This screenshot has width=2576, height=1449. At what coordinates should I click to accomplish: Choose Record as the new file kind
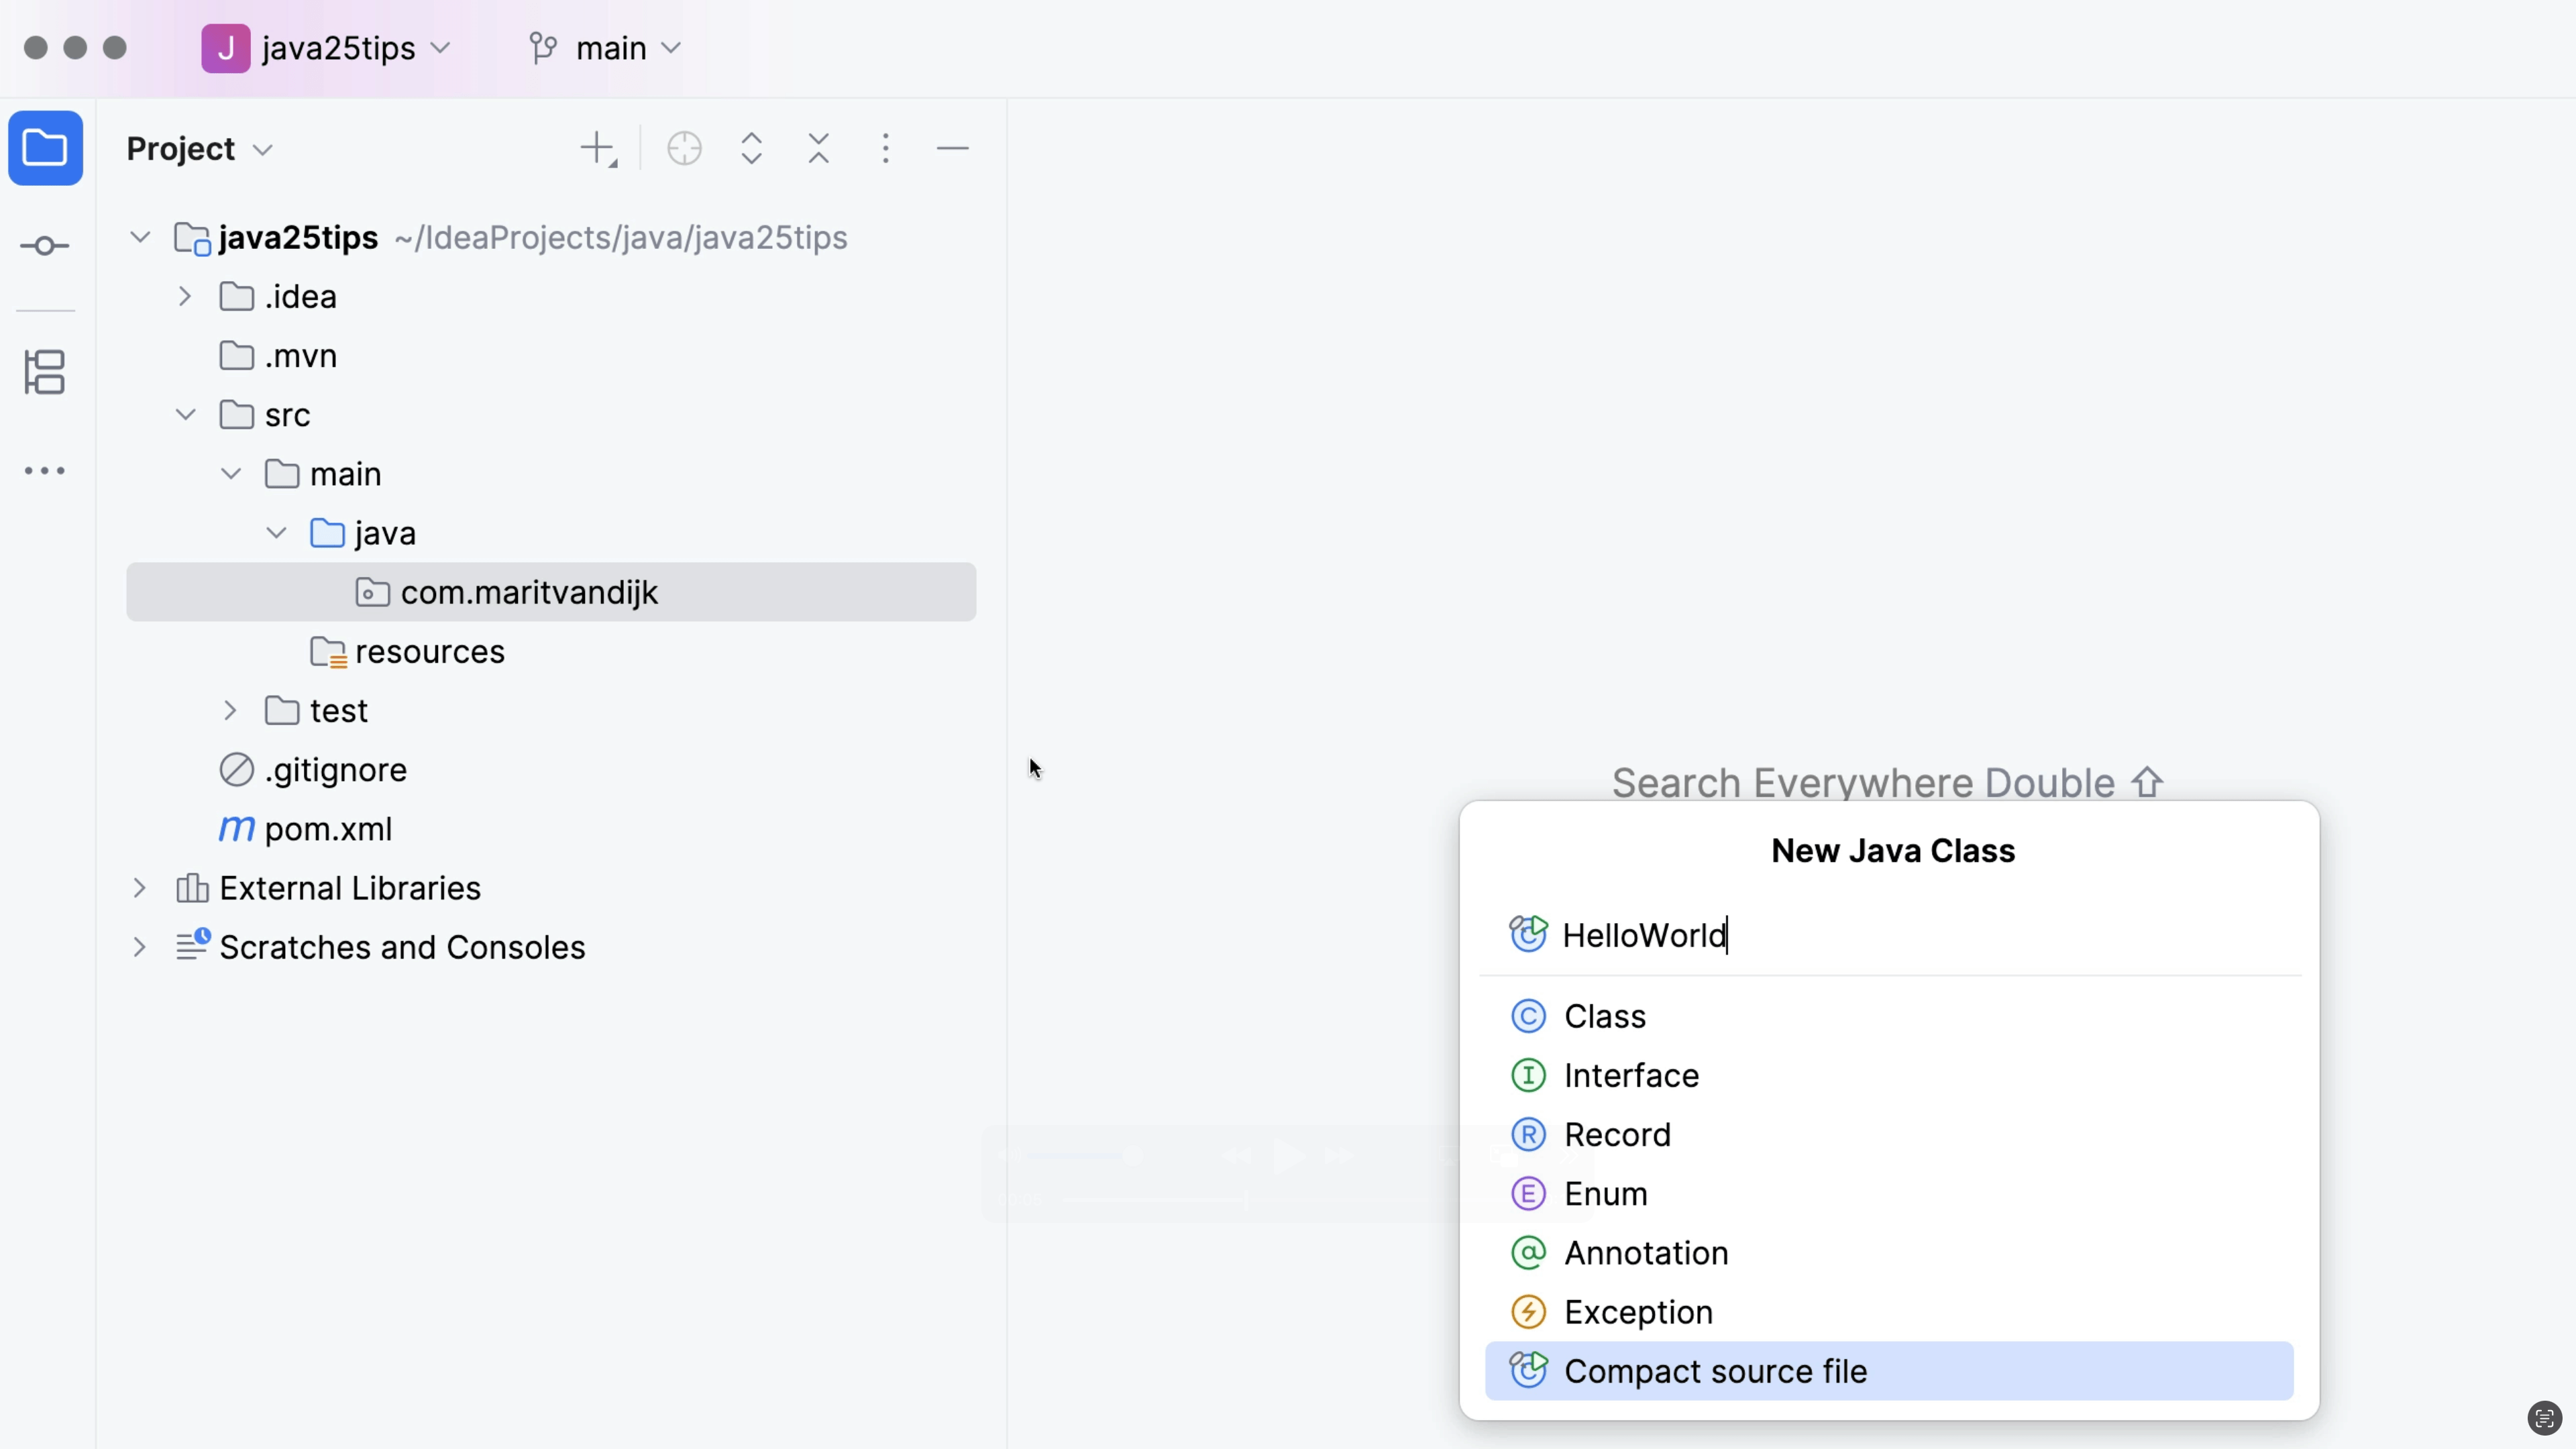click(1617, 1134)
